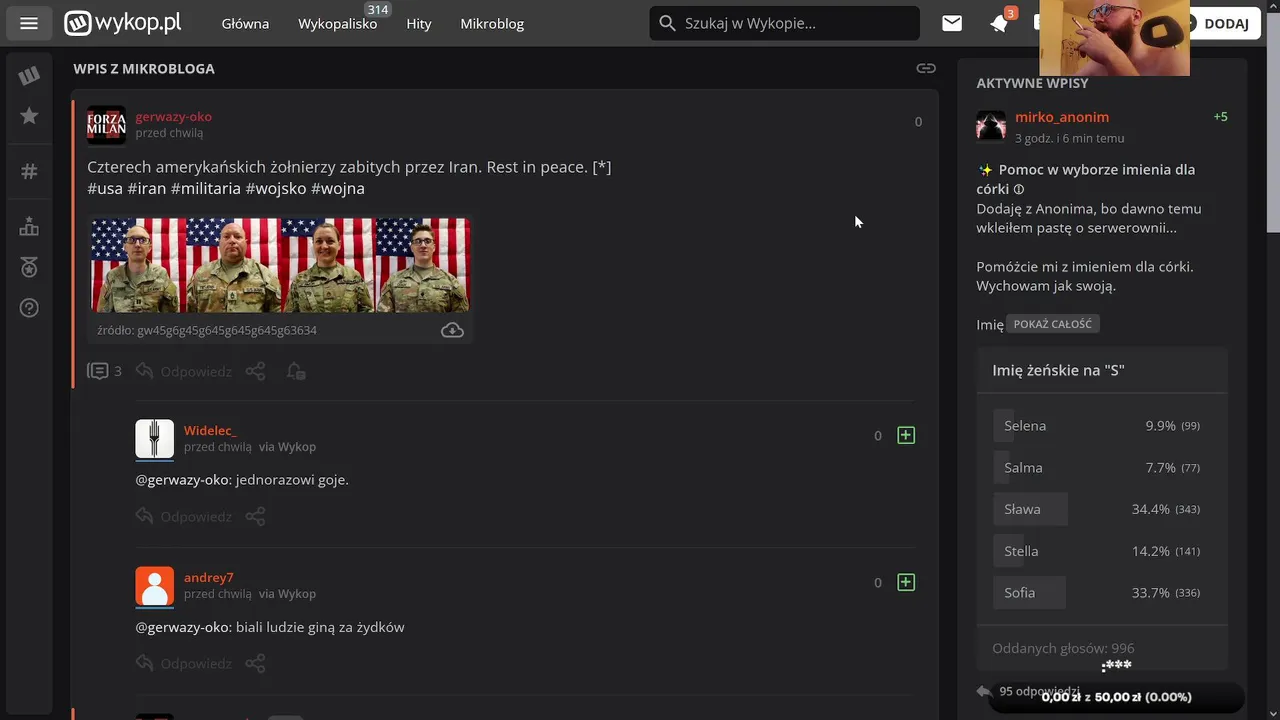Click the DODAJ button
1280x720 pixels.
tap(1226, 23)
